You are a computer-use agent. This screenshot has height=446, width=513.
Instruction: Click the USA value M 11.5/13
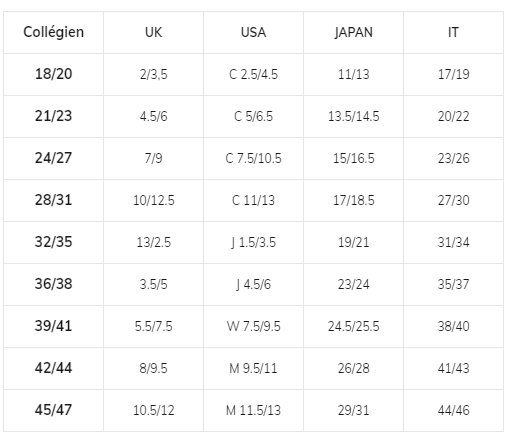253,410
